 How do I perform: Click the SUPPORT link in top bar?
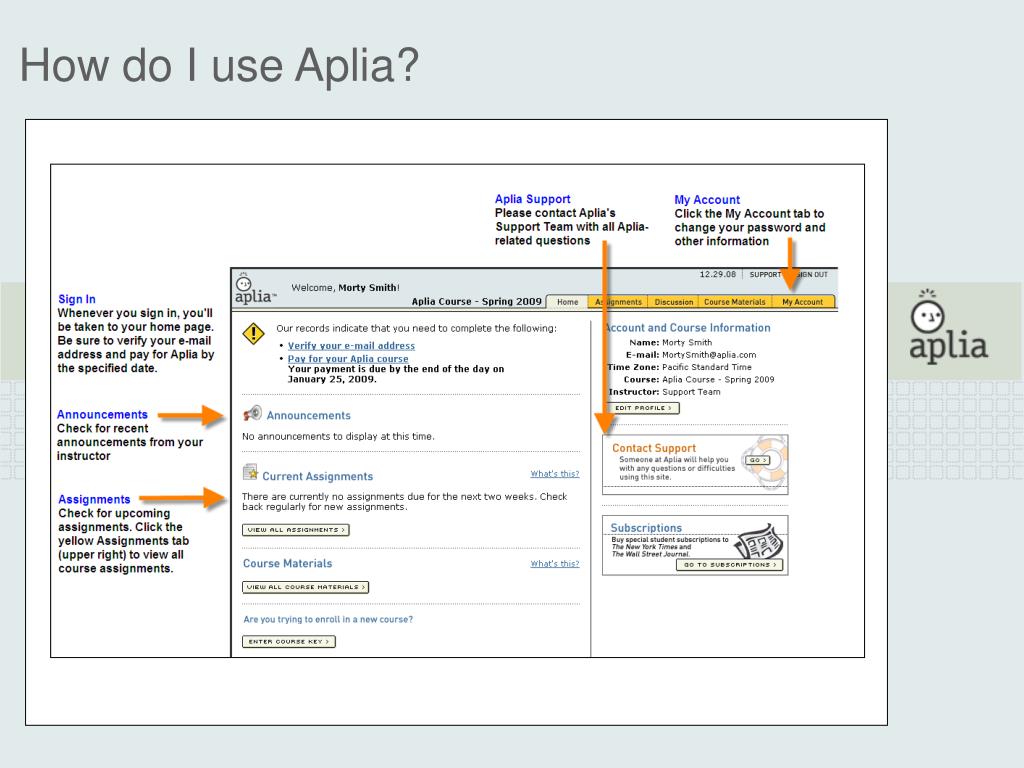tap(765, 274)
